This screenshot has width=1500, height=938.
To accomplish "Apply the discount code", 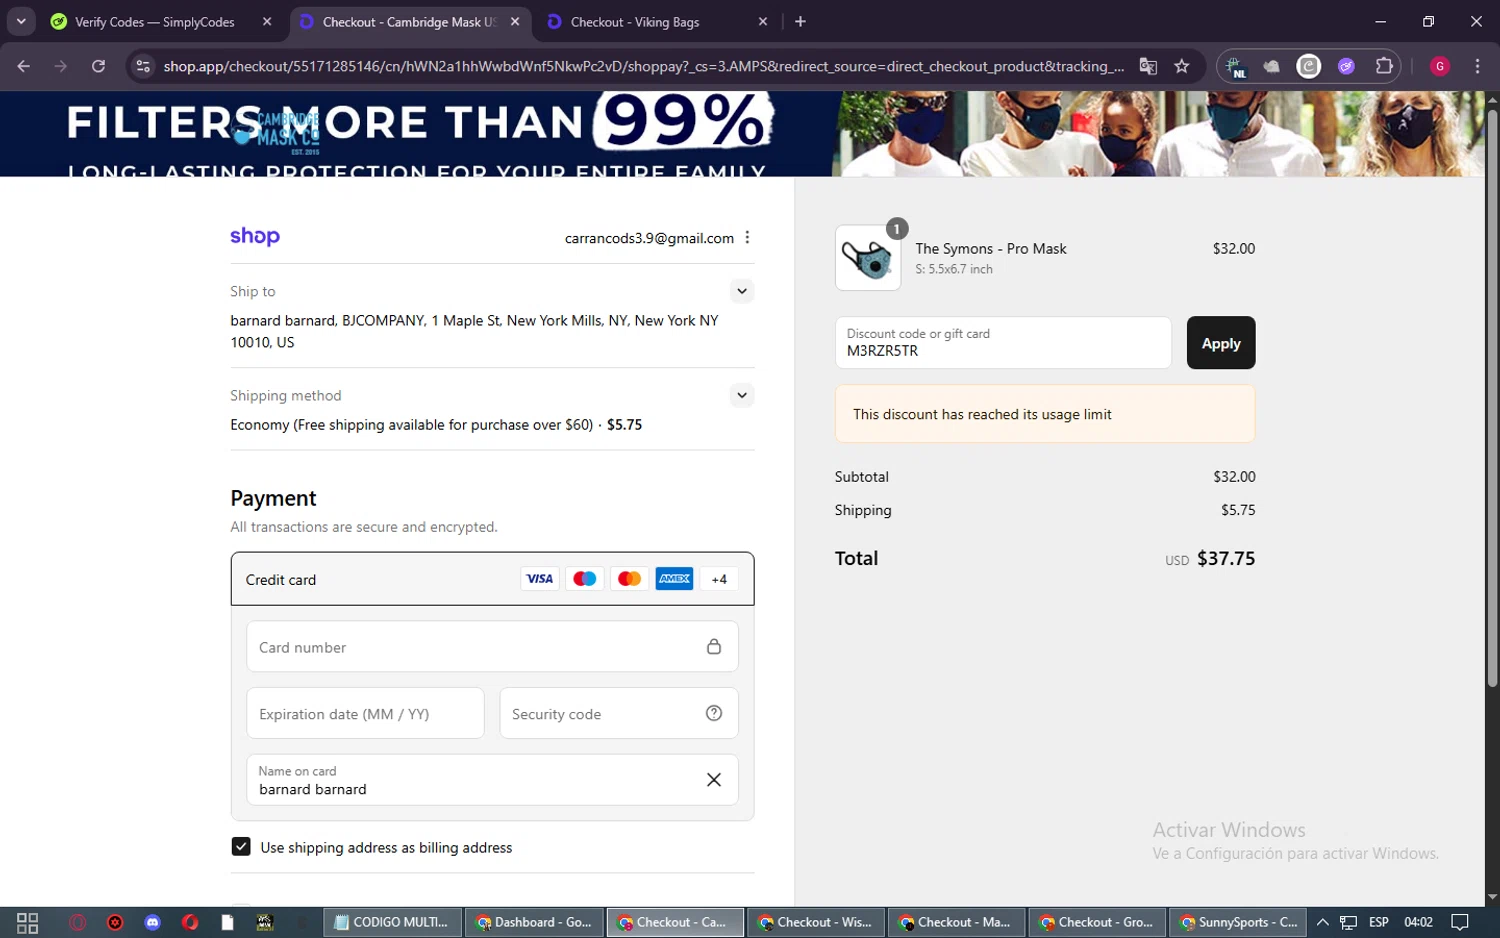I will 1221,343.
